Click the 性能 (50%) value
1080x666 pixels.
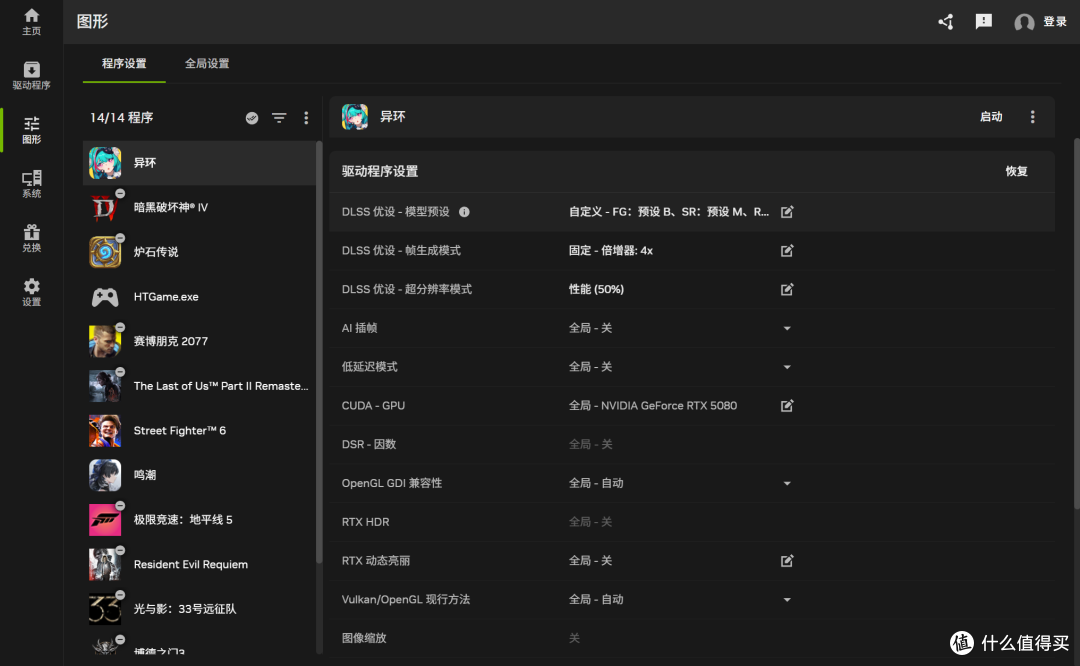[596, 289]
